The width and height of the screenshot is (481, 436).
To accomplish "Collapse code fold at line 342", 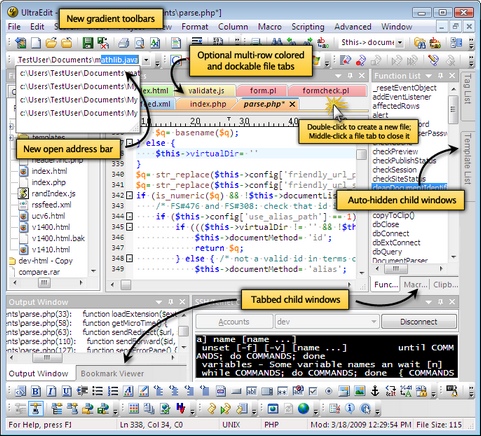I will 130,195.
